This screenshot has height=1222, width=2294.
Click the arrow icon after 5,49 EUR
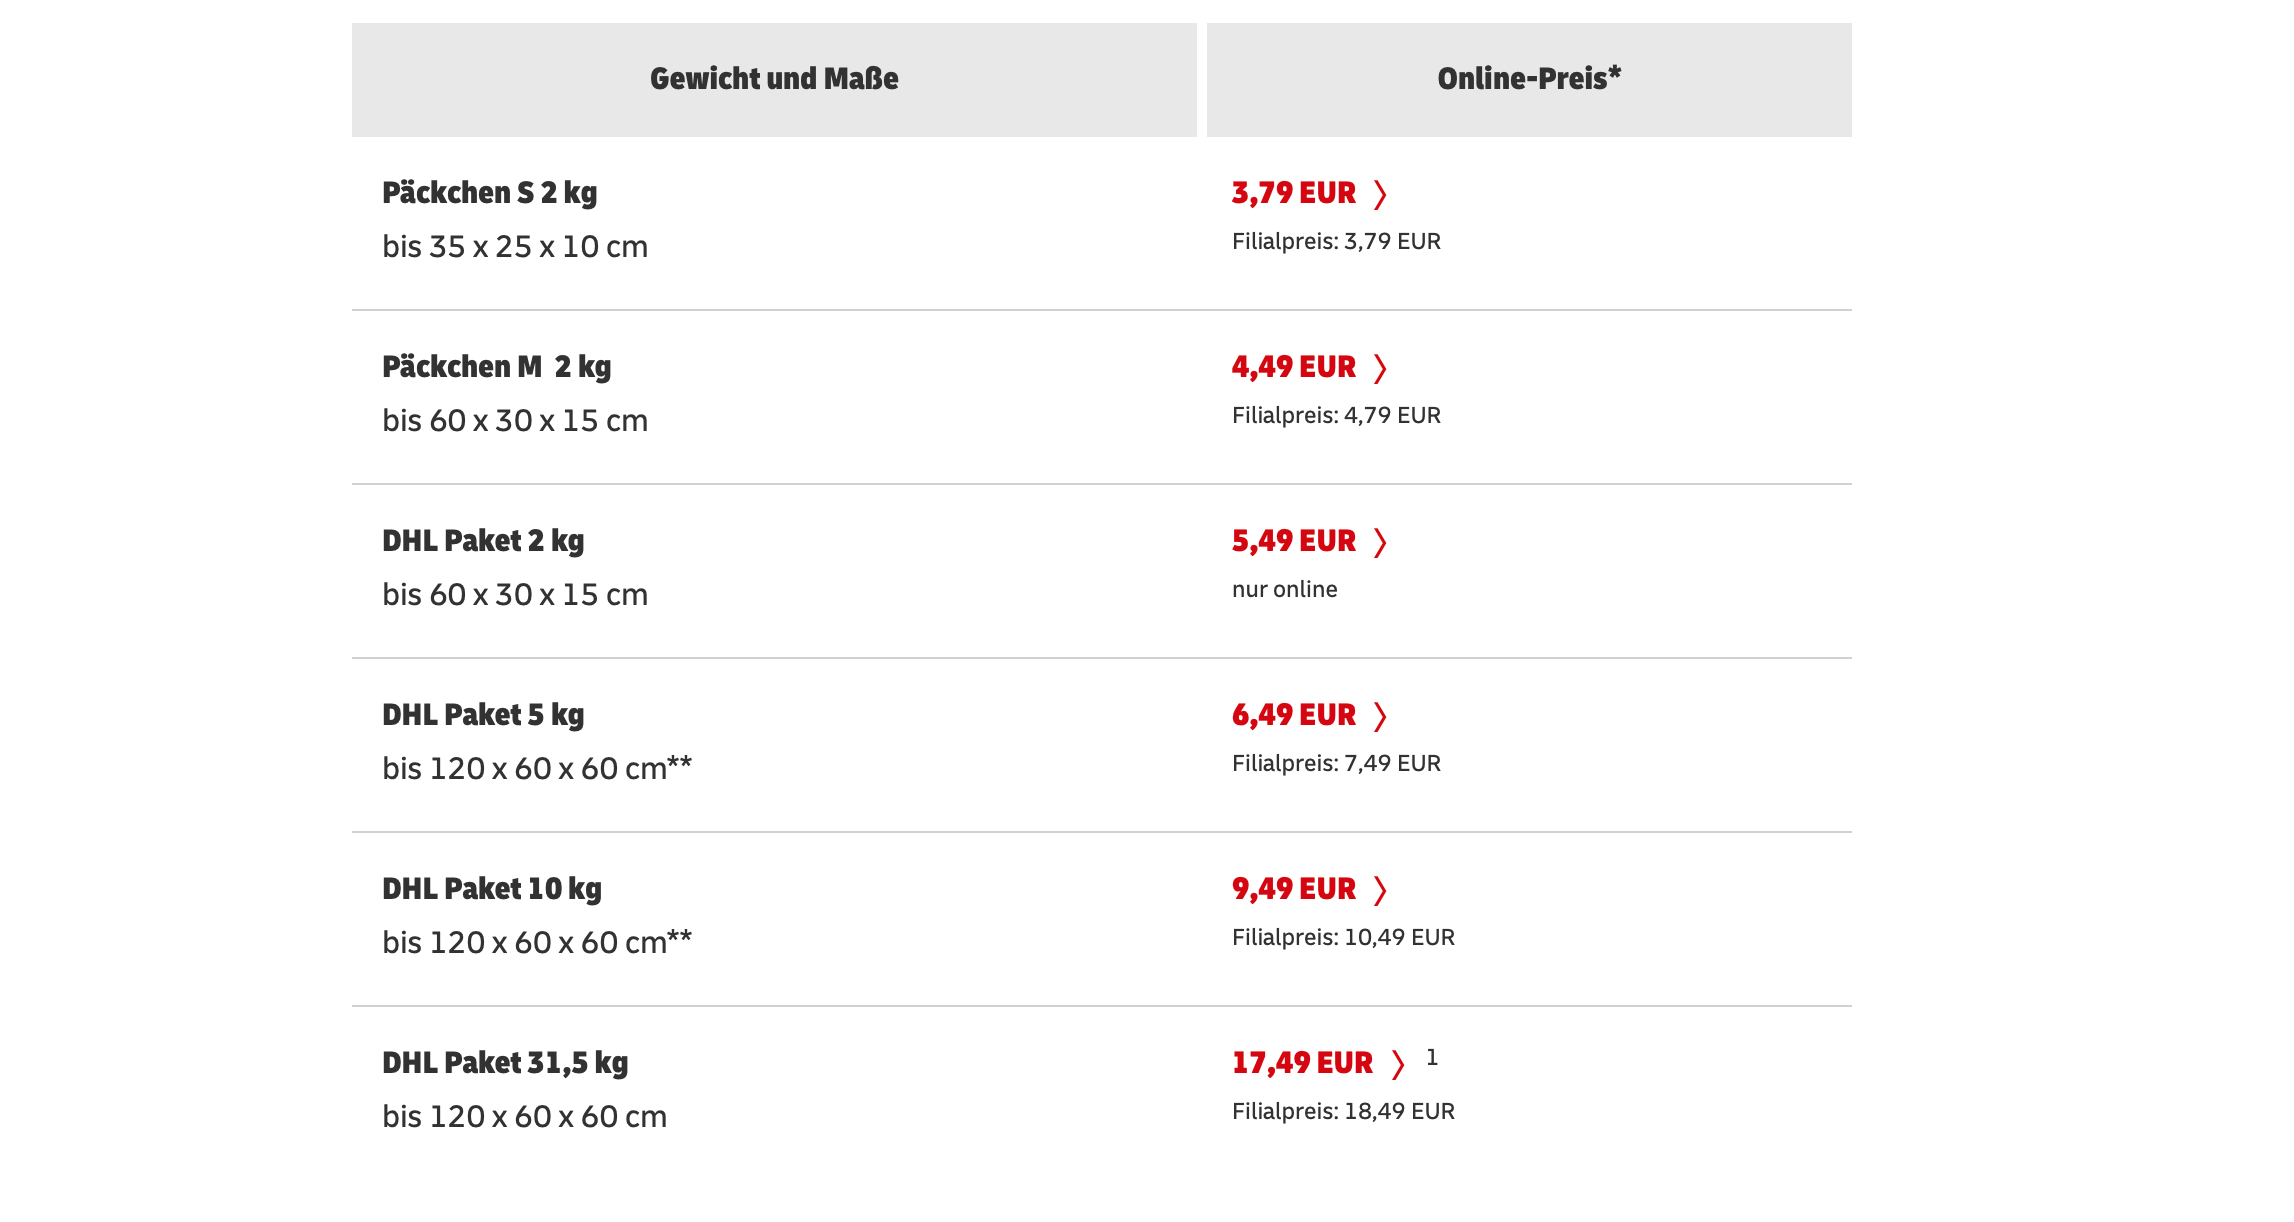(1380, 542)
